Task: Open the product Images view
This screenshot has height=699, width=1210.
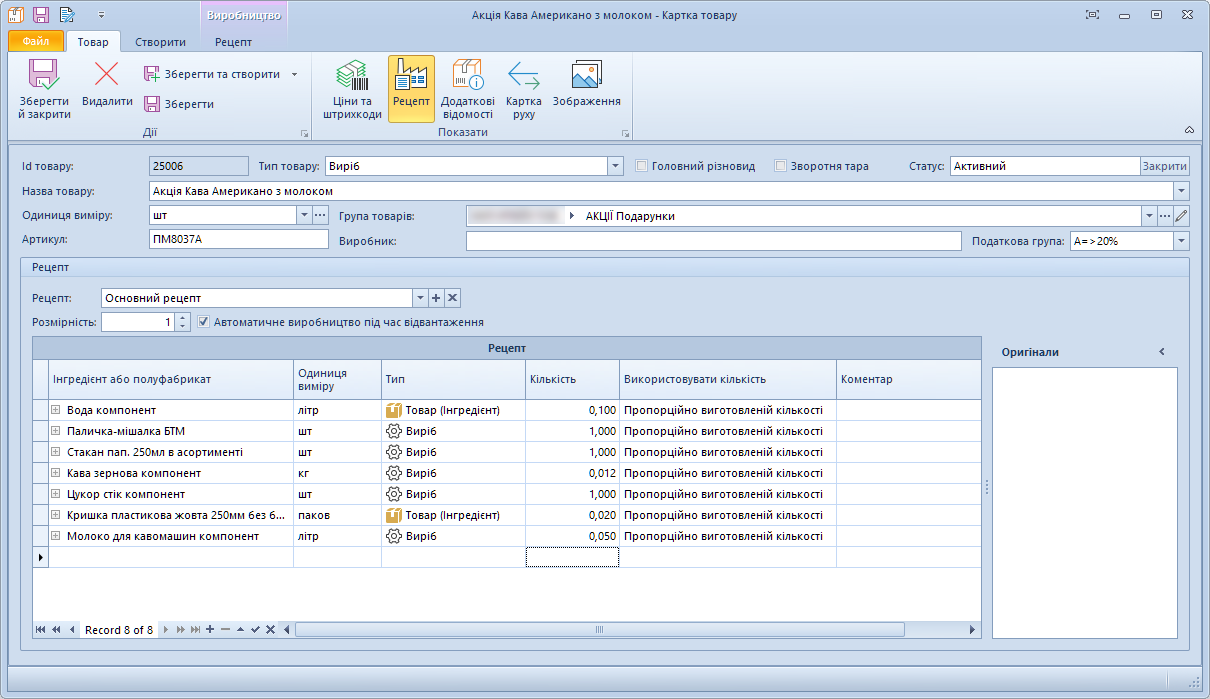Action: point(586,88)
